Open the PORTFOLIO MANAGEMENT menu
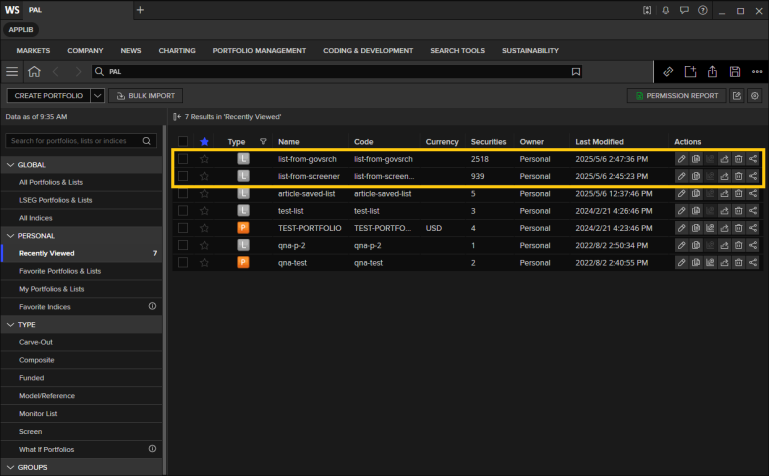769x476 pixels. (x=259, y=50)
